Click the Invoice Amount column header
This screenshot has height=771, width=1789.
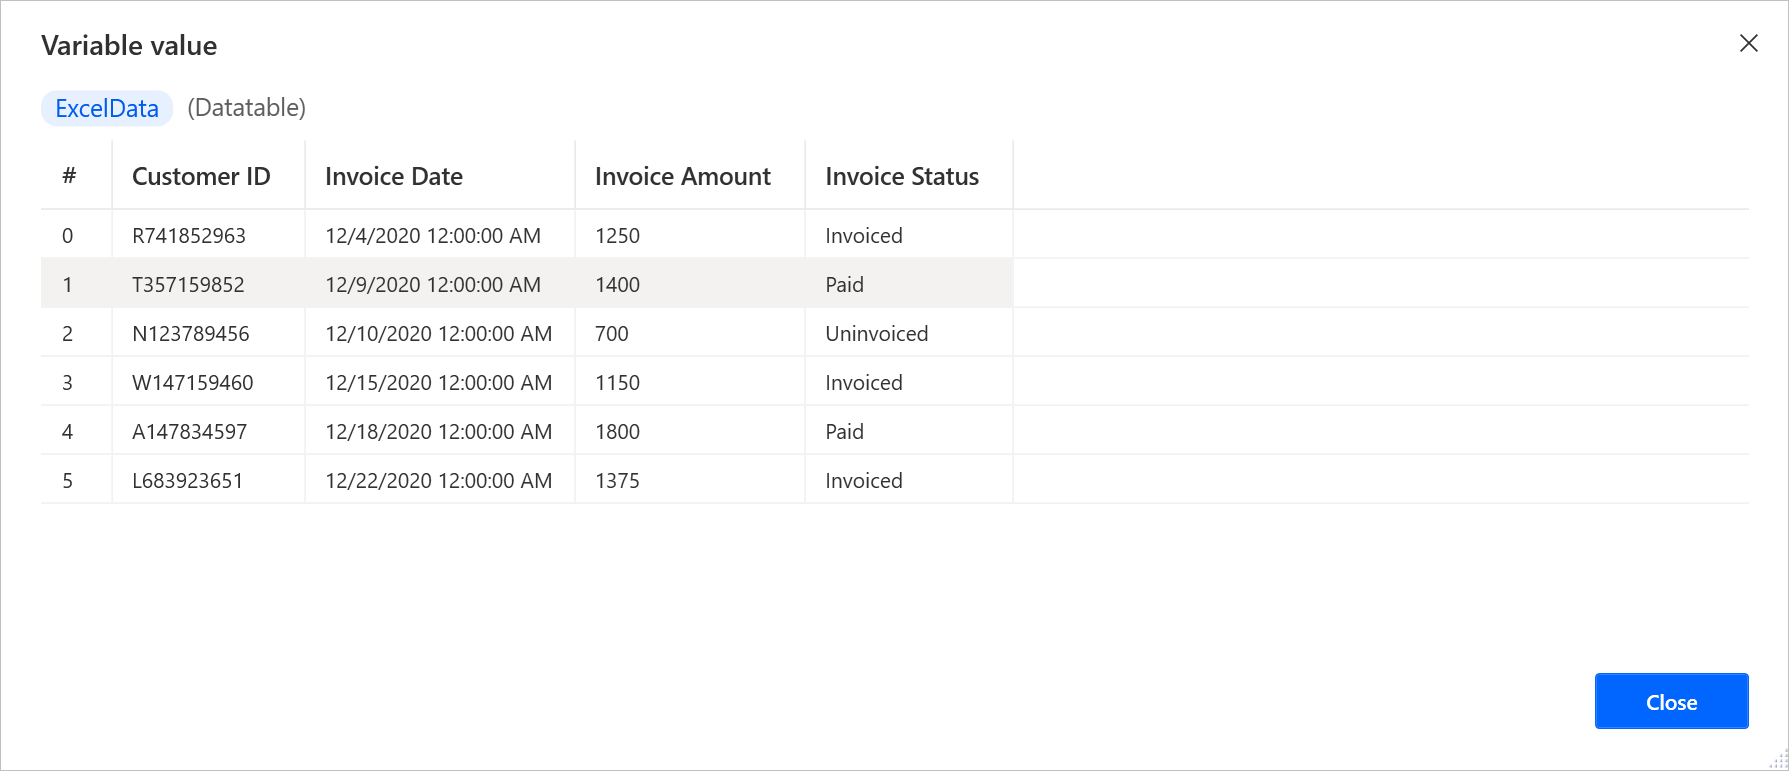682,177
